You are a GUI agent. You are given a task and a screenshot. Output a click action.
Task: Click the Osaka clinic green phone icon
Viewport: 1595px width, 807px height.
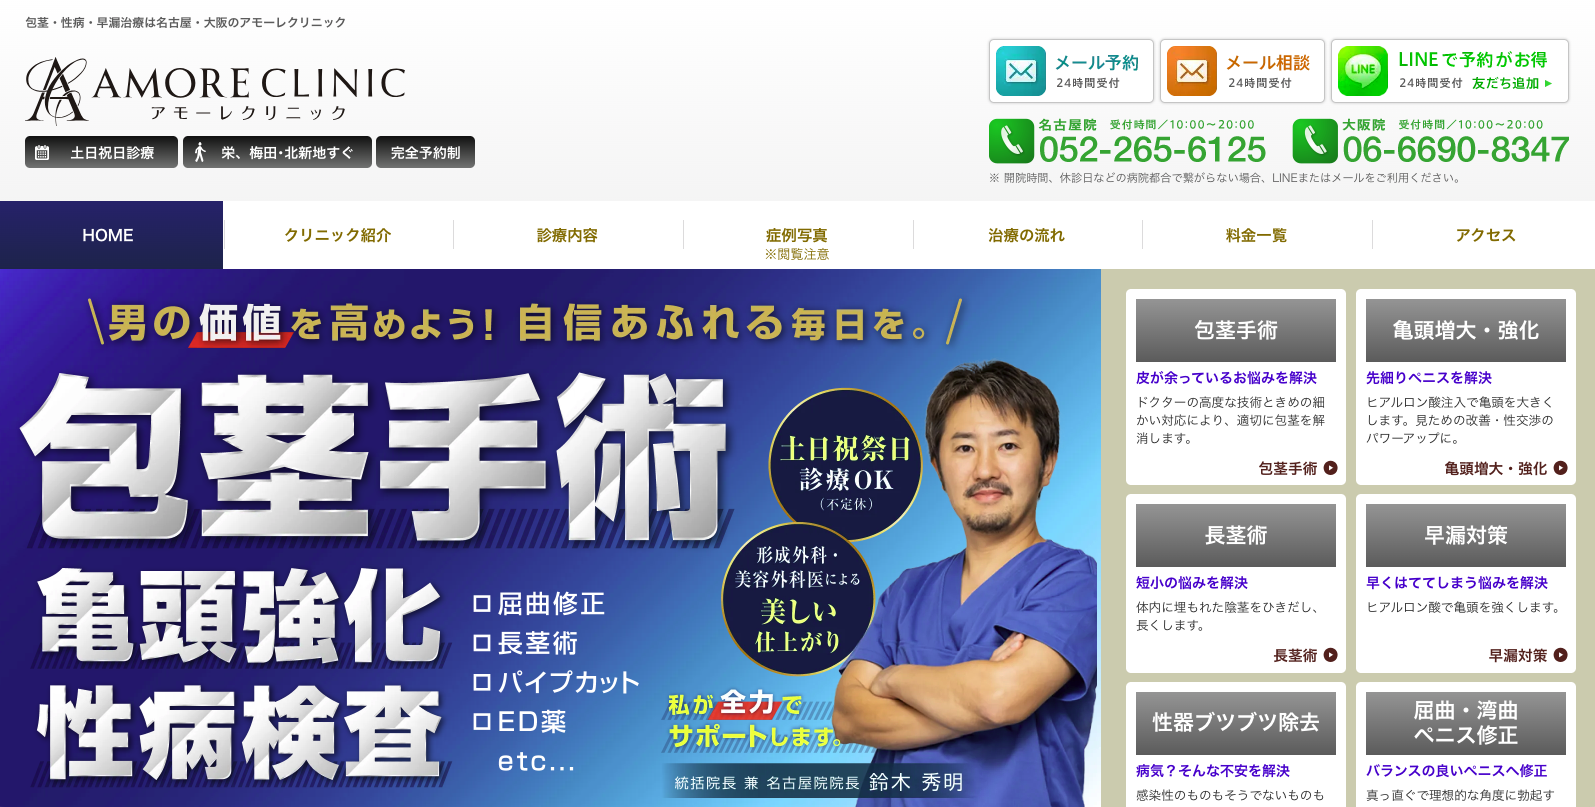1315,141
